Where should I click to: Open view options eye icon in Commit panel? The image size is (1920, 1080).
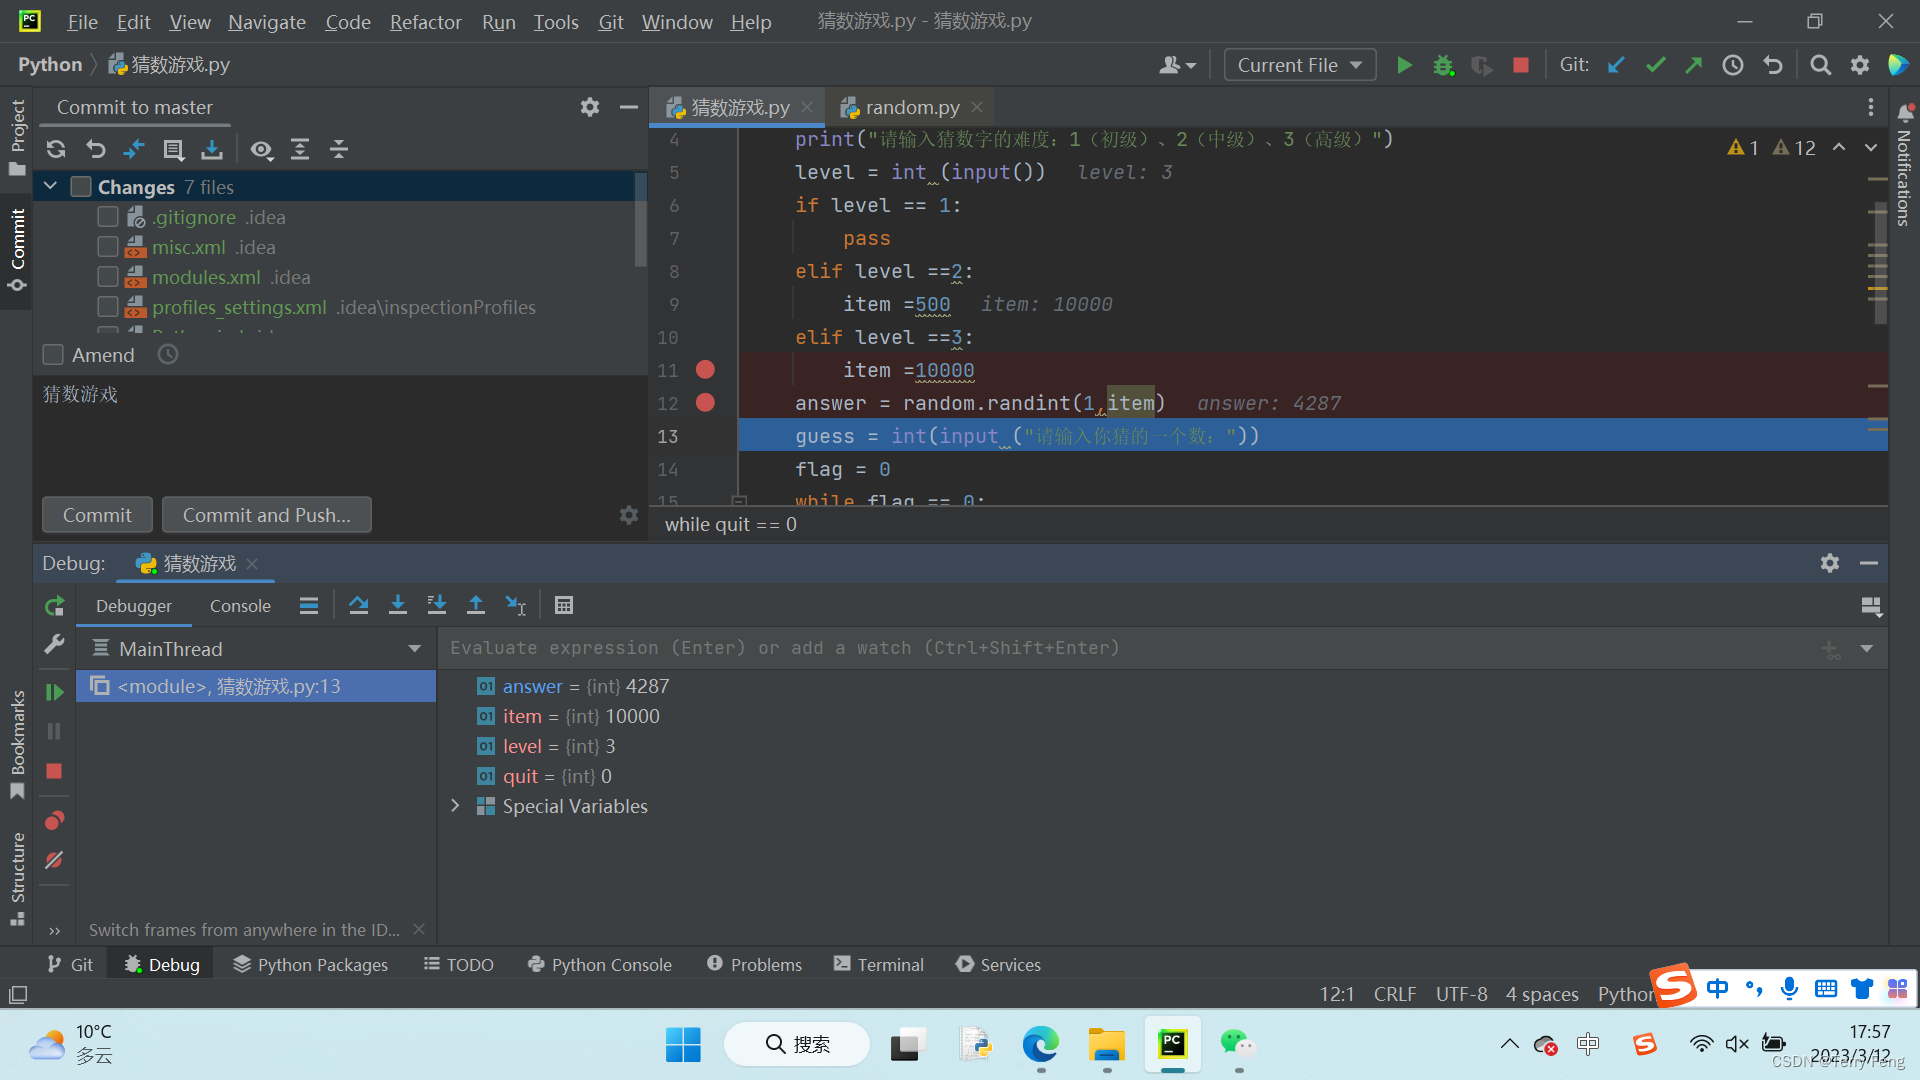(x=262, y=149)
